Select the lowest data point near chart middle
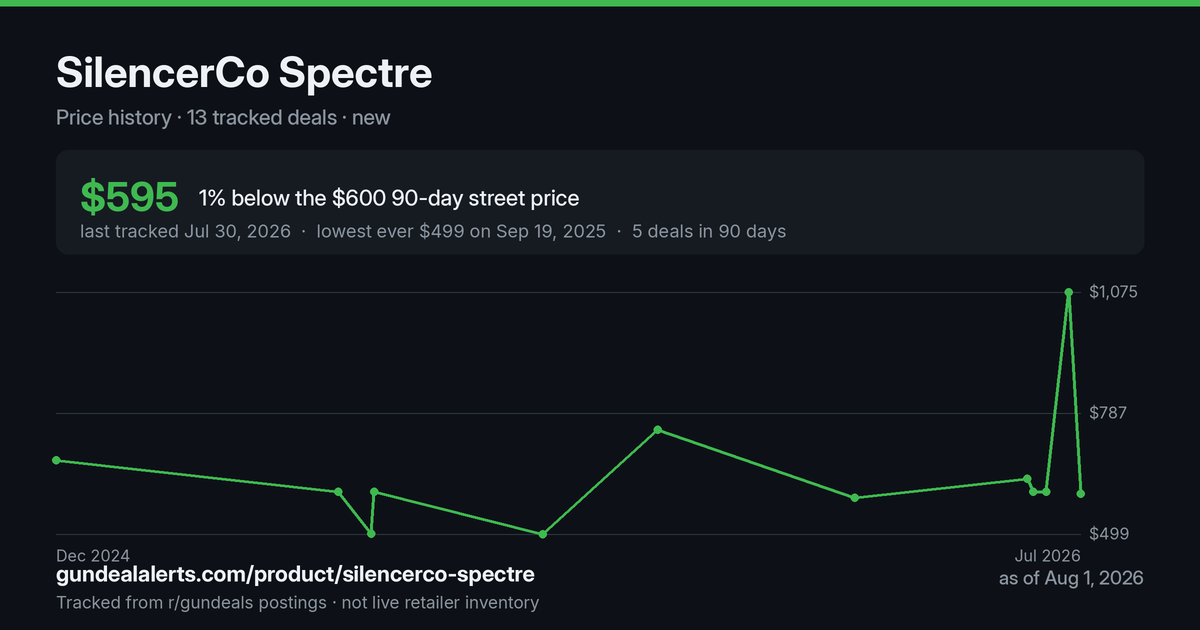This screenshot has height=630, width=1200. 543,534
